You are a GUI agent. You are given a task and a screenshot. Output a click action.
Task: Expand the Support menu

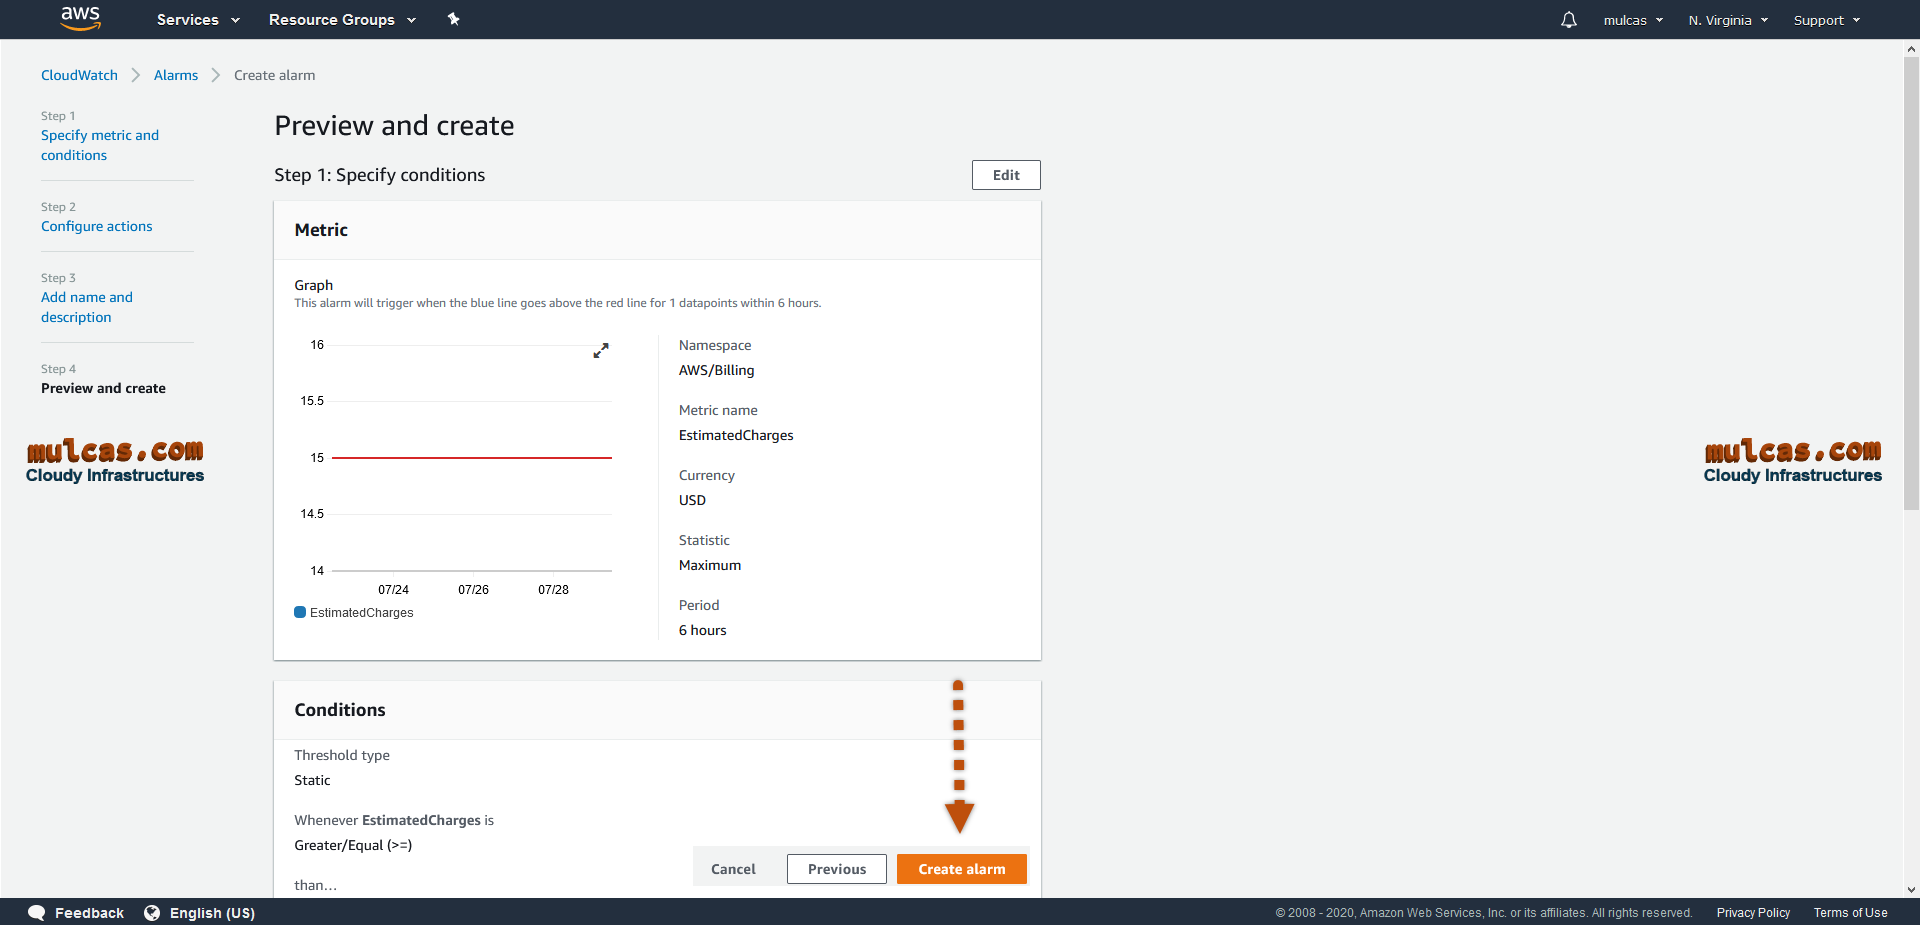coord(1826,20)
